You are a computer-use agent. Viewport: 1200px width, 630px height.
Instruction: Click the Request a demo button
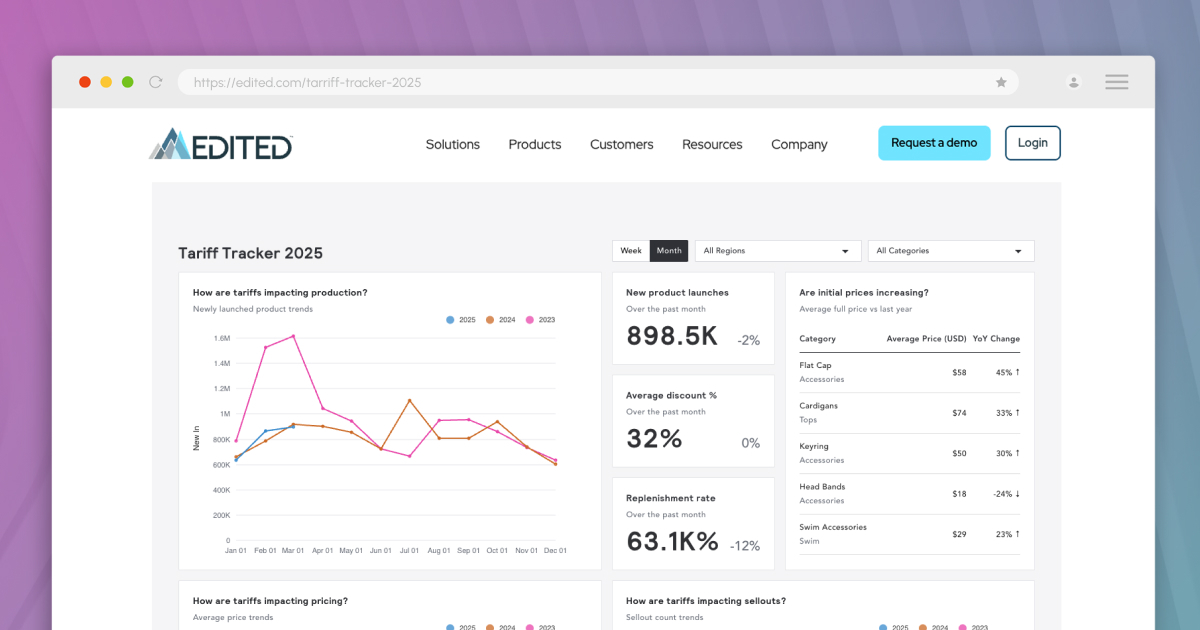(934, 143)
